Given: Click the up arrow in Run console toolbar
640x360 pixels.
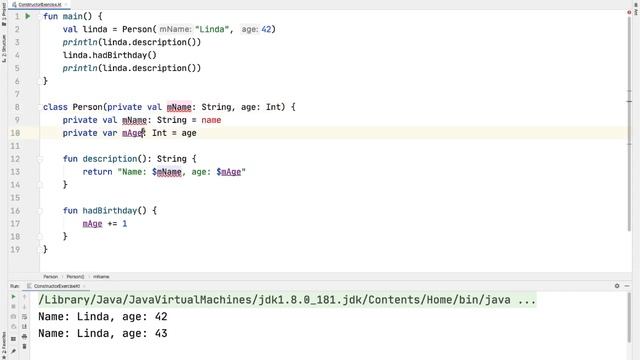Looking at the screenshot, I should pyautogui.click(x=24, y=297).
